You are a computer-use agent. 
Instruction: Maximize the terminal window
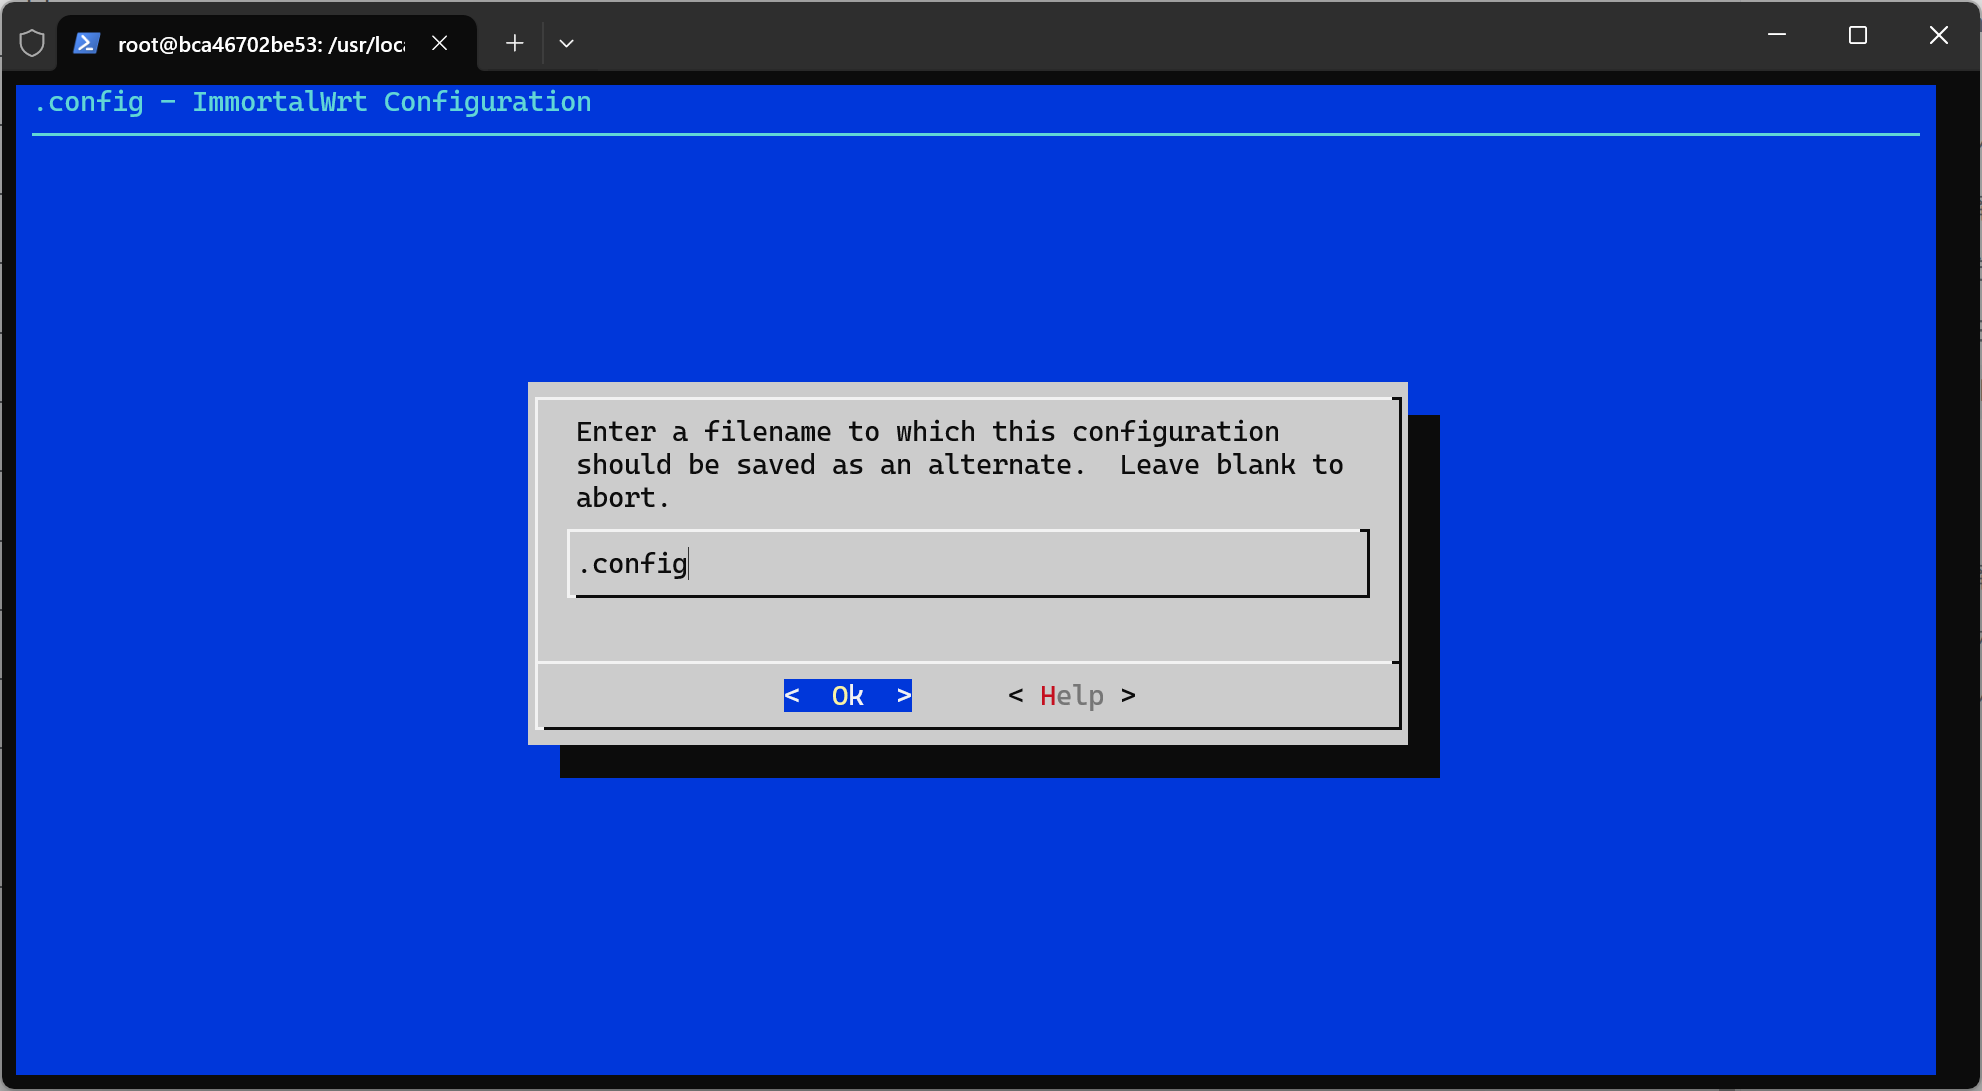coord(1858,35)
